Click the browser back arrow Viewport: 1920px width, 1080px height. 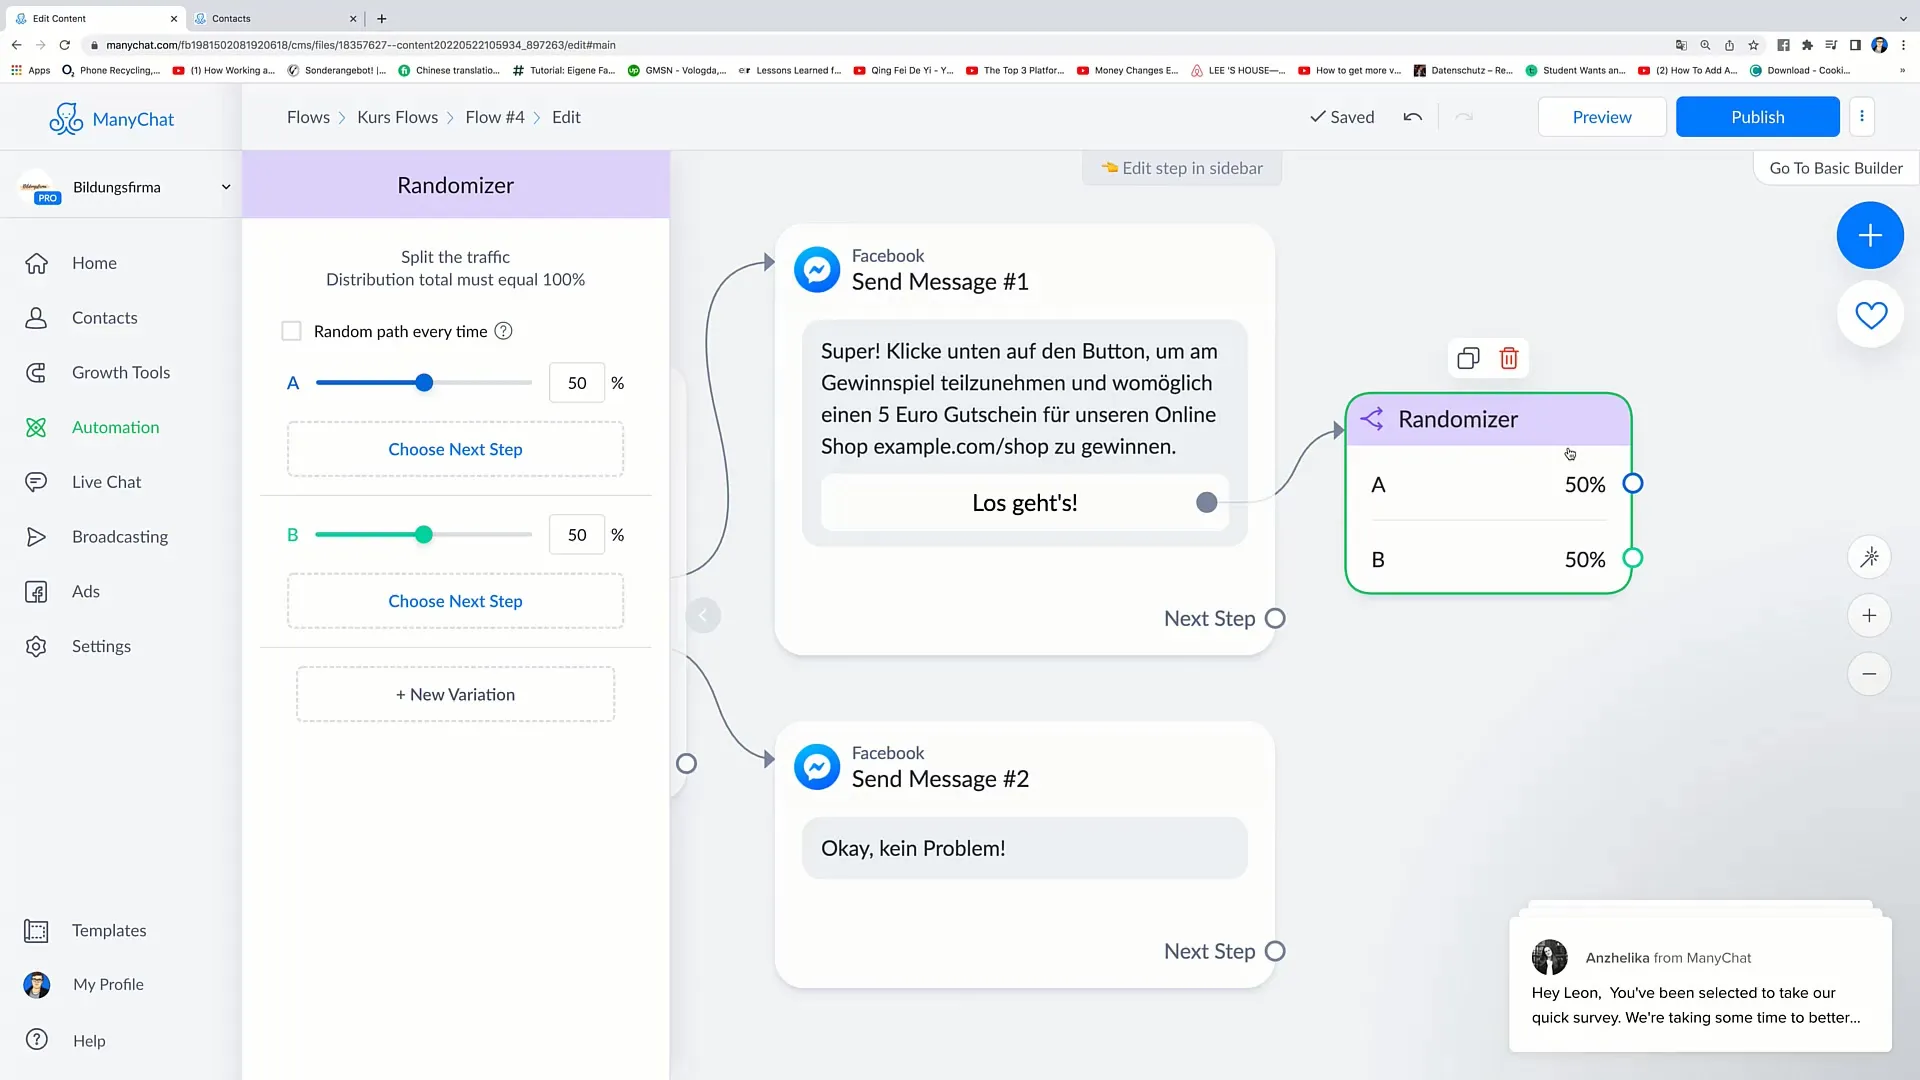pyautogui.click(x=16, y=45)
